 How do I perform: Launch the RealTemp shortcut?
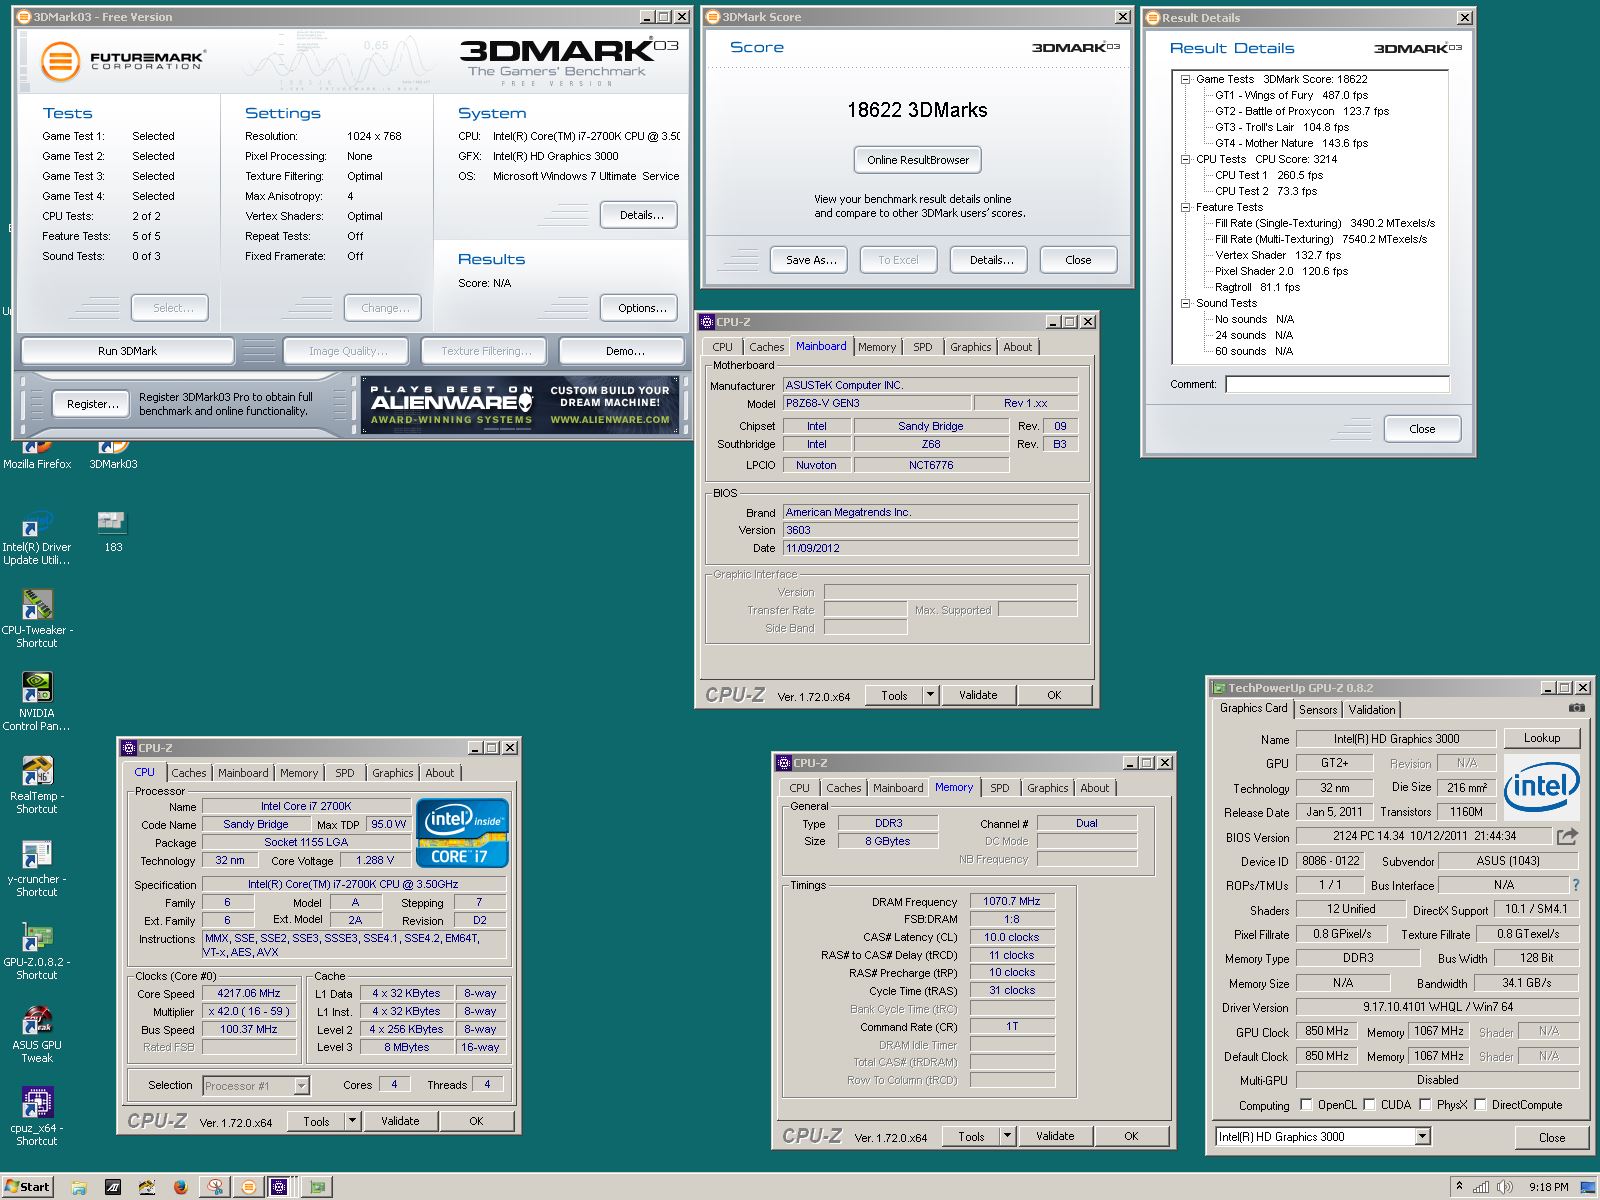click(x=37, y=785)
